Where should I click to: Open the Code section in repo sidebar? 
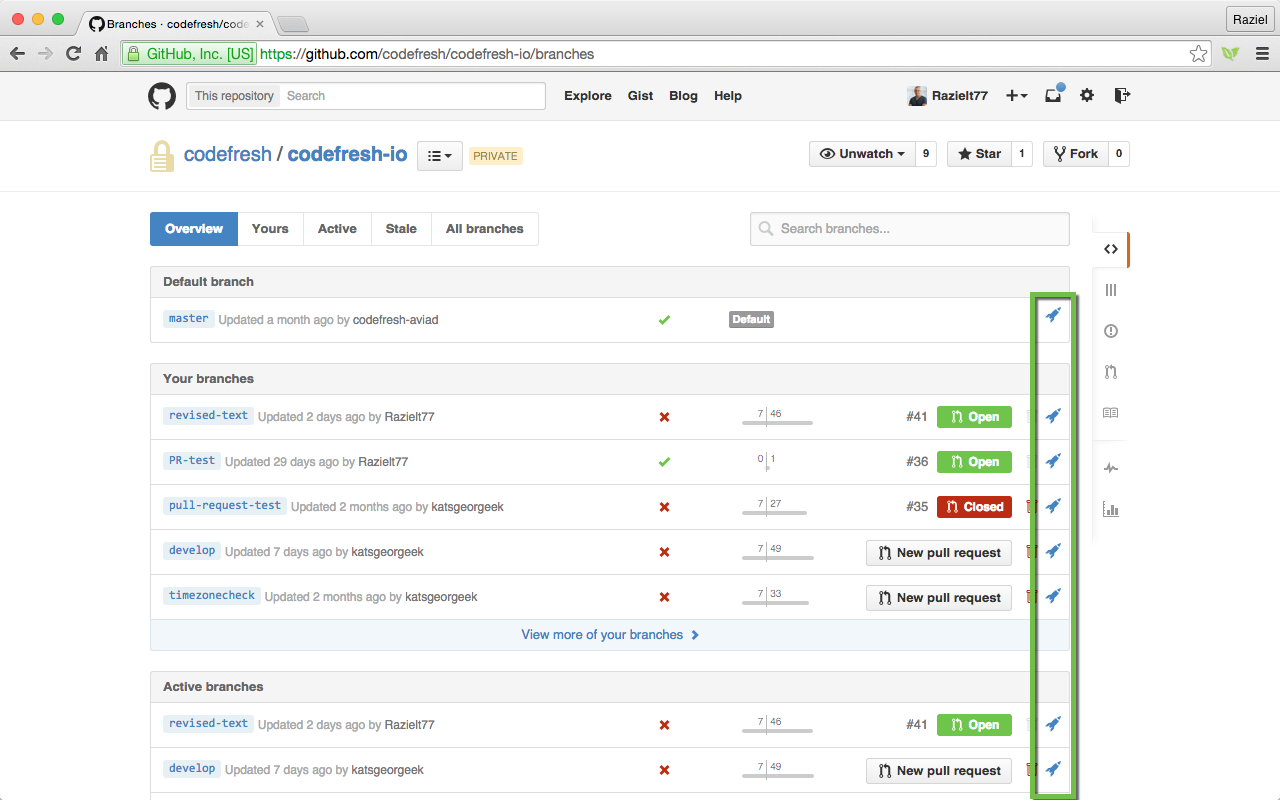click(x=1111, y=249)
